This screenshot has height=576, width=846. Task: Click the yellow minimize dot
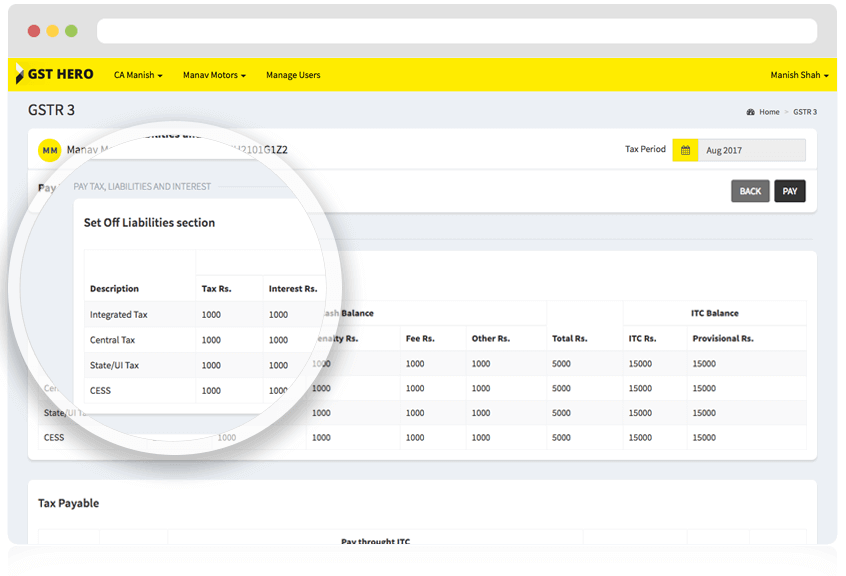click(x=52, y=31)
